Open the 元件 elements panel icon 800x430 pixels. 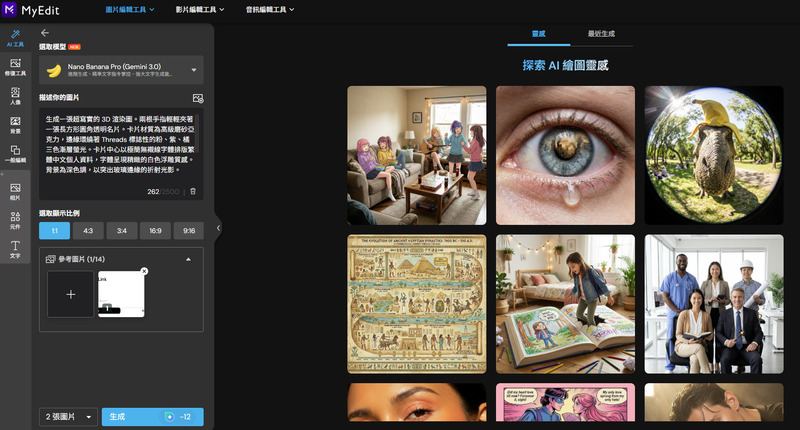[x=15, y=220]
